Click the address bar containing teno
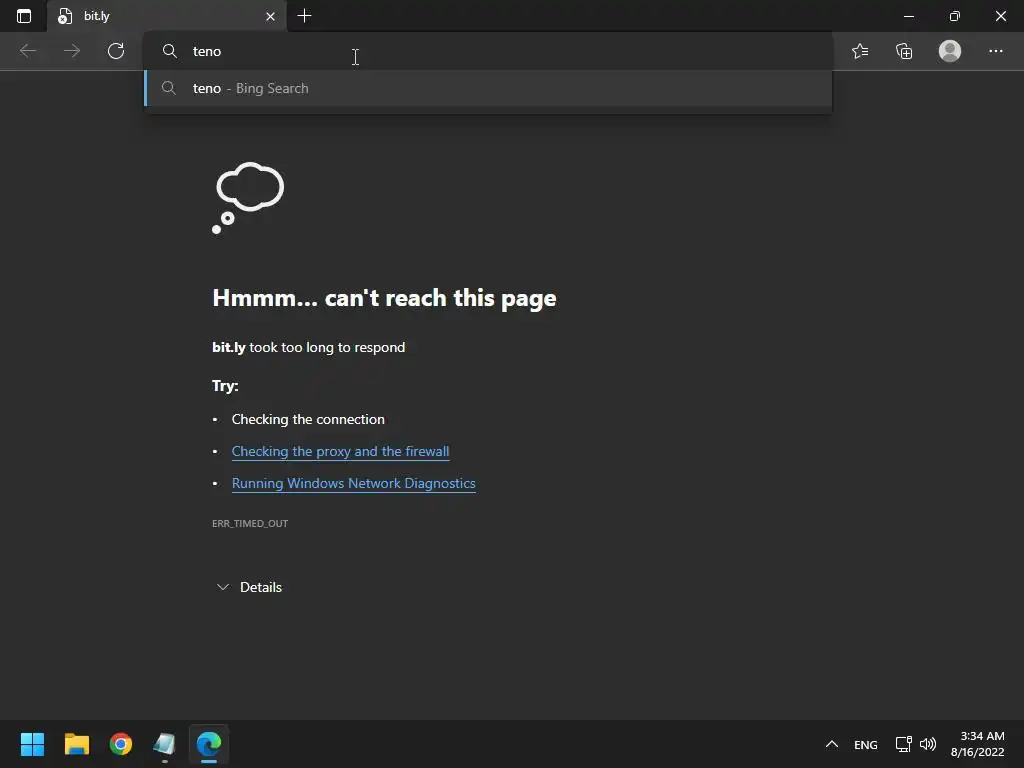 click(x=488, y=51)
